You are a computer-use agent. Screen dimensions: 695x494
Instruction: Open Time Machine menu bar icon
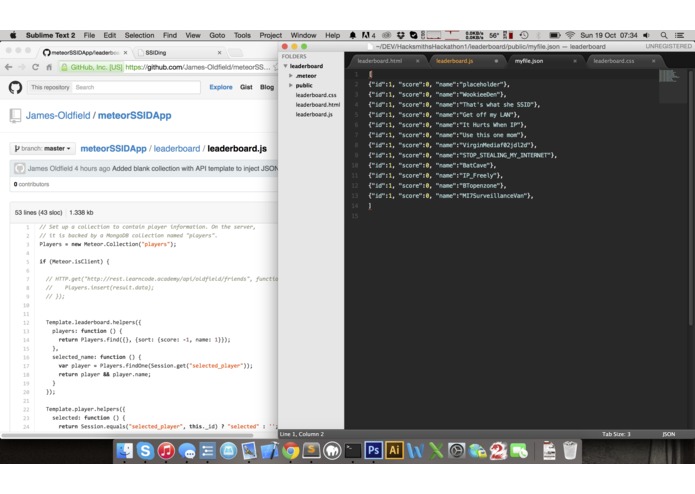[x=524, y=35]
